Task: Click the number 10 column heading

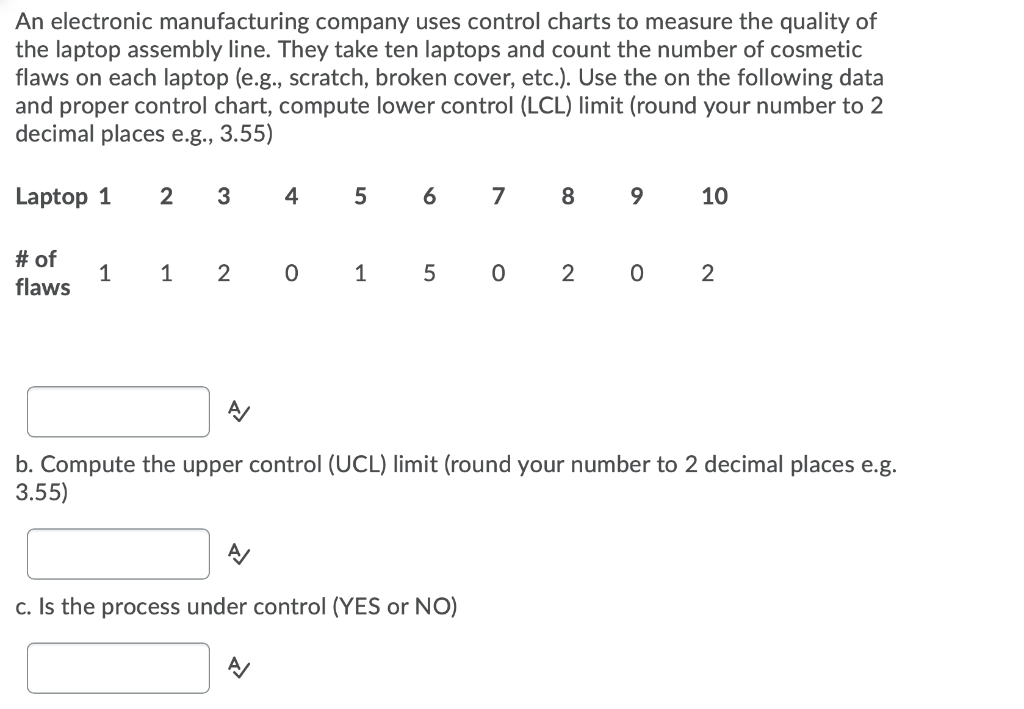Action: tap(714, 197)
